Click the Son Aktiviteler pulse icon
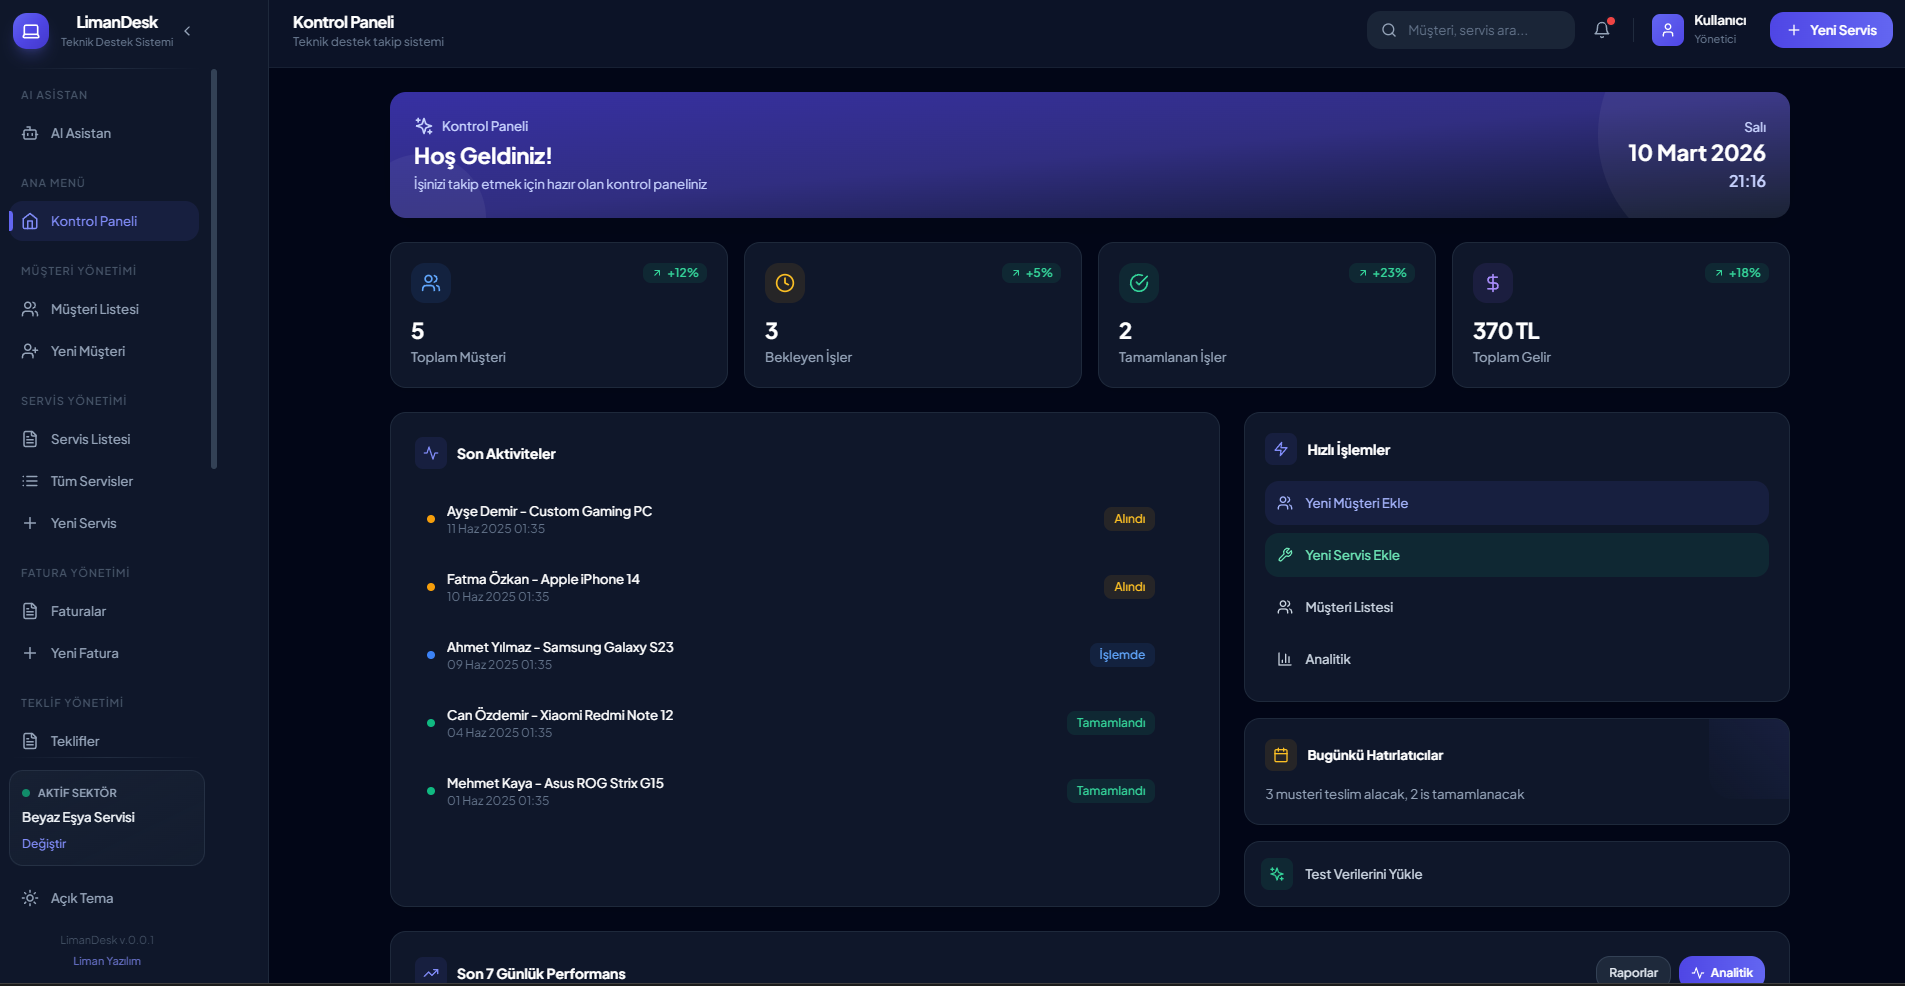 coord(431,453)
